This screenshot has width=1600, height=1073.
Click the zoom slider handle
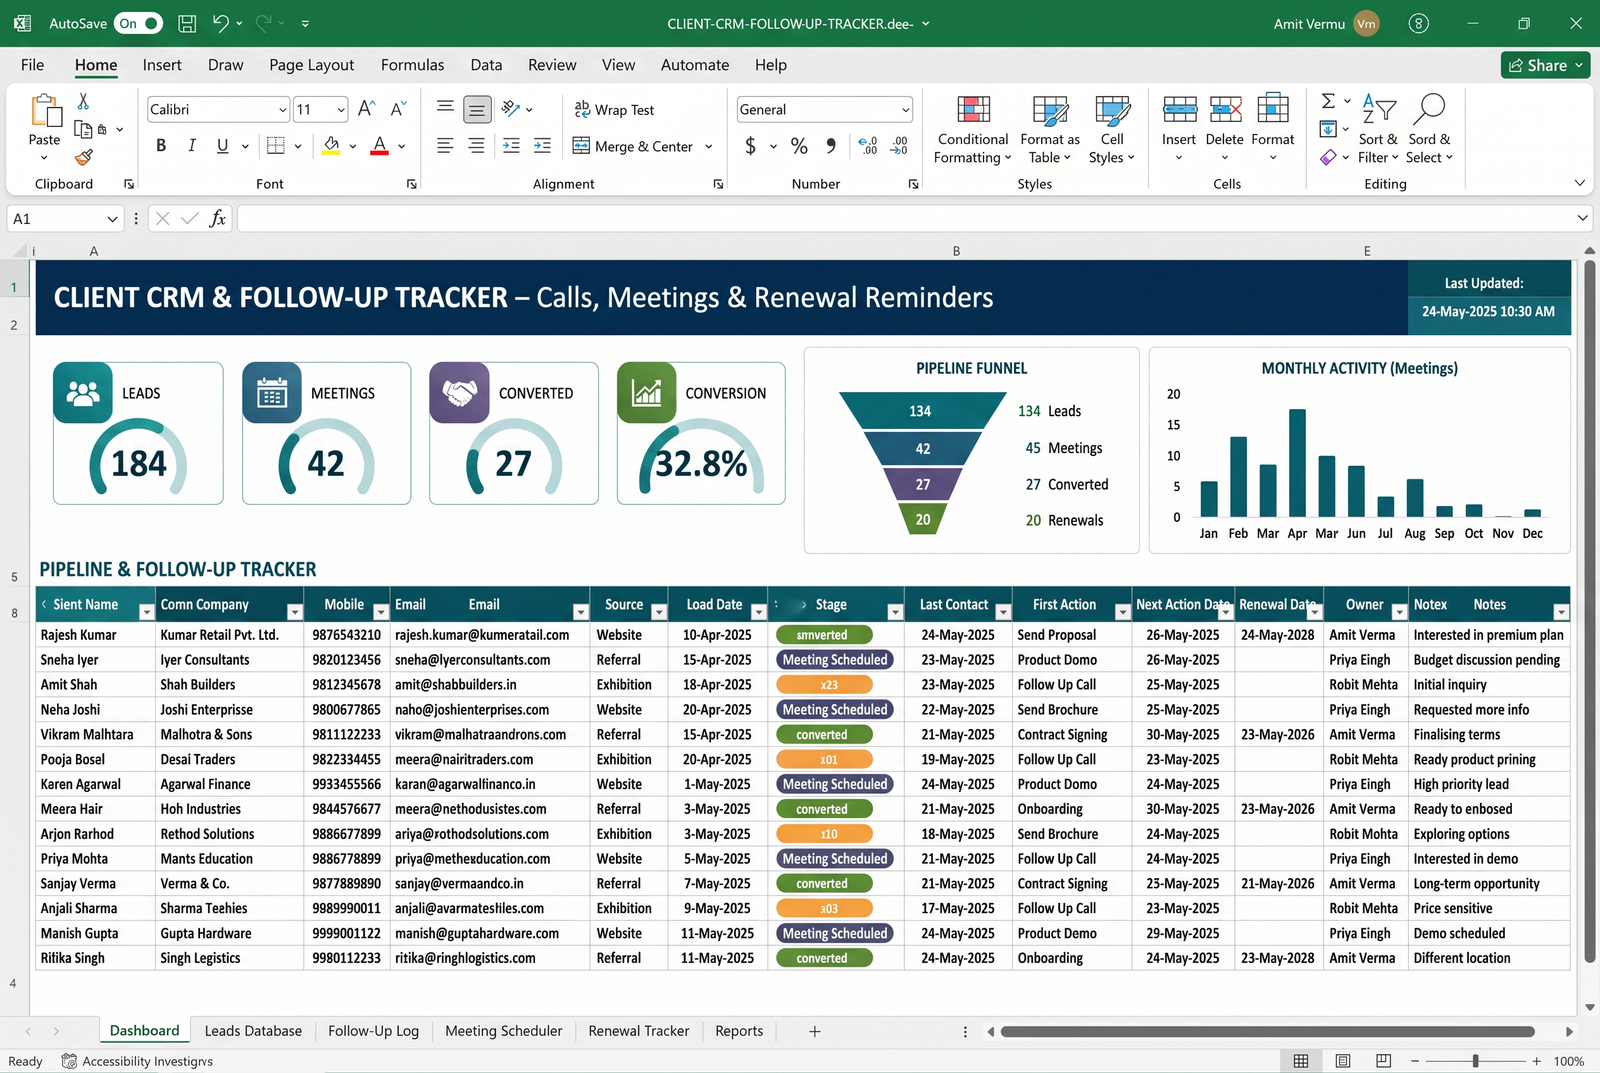point(1475,1061)
